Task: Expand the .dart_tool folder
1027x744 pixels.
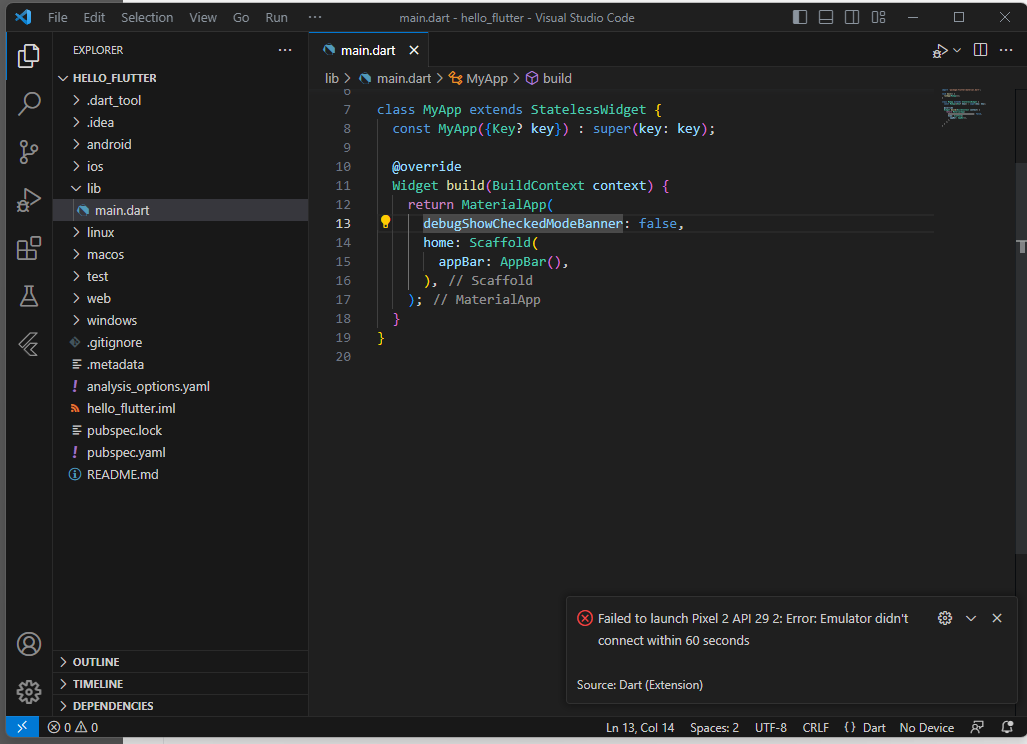Action: point(180,100)
